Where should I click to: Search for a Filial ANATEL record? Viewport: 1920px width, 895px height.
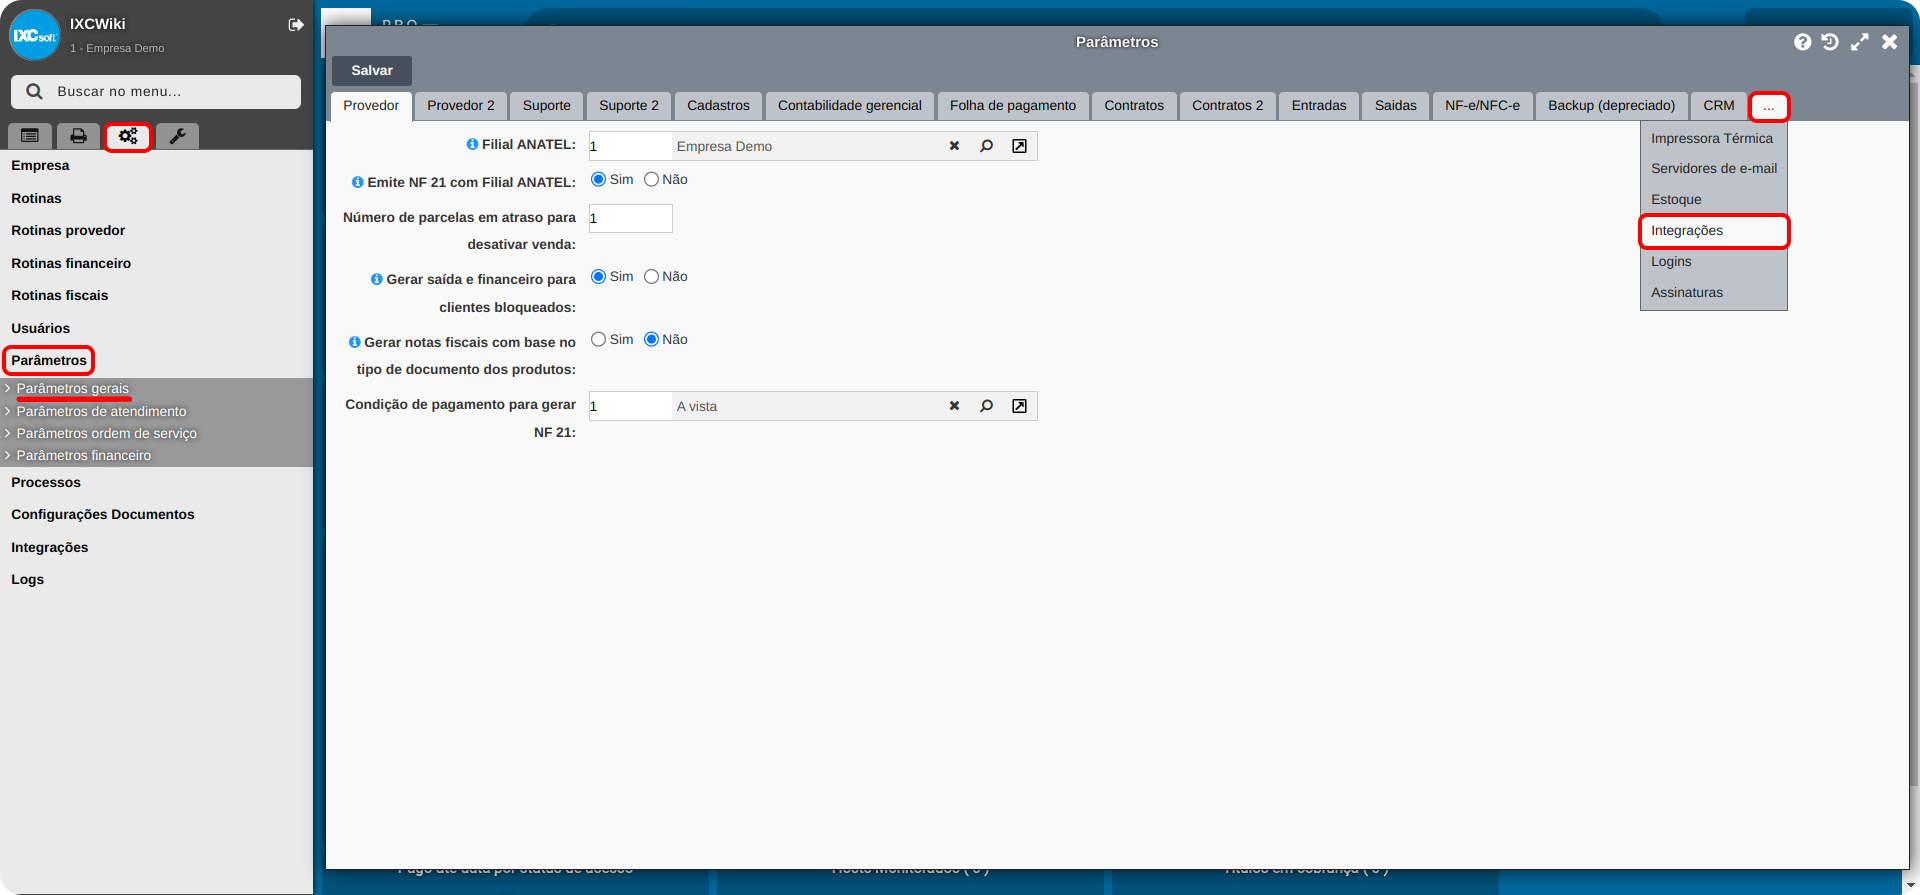pyautogui.click(x=987, y=146)
